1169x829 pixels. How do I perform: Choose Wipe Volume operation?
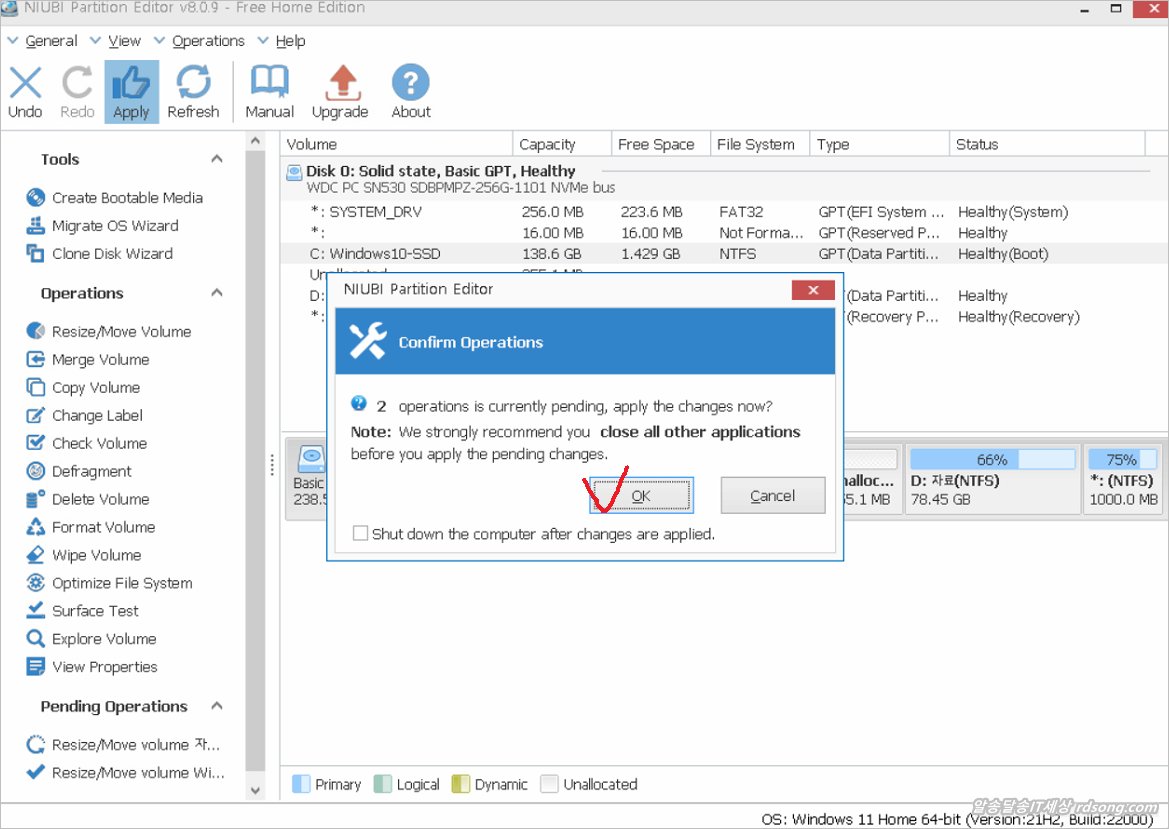click(x=96, y=555)
